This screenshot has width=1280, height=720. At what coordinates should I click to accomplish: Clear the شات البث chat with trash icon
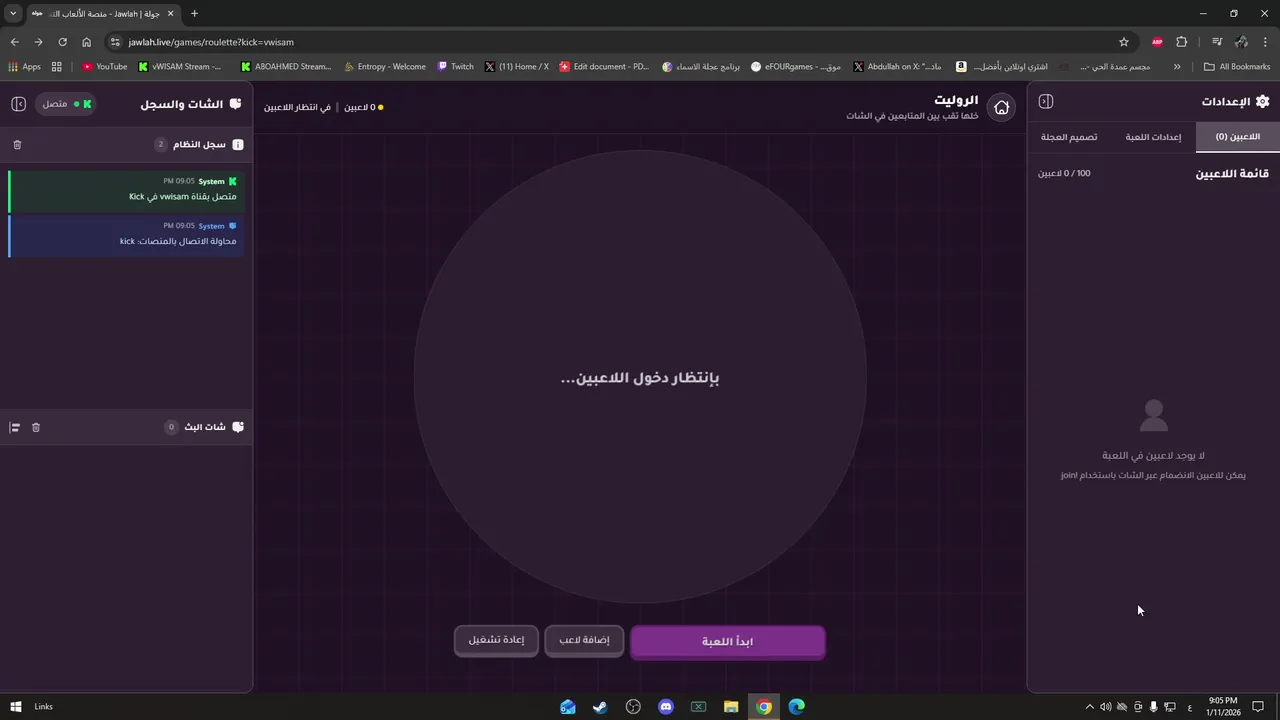click(36, 427)
